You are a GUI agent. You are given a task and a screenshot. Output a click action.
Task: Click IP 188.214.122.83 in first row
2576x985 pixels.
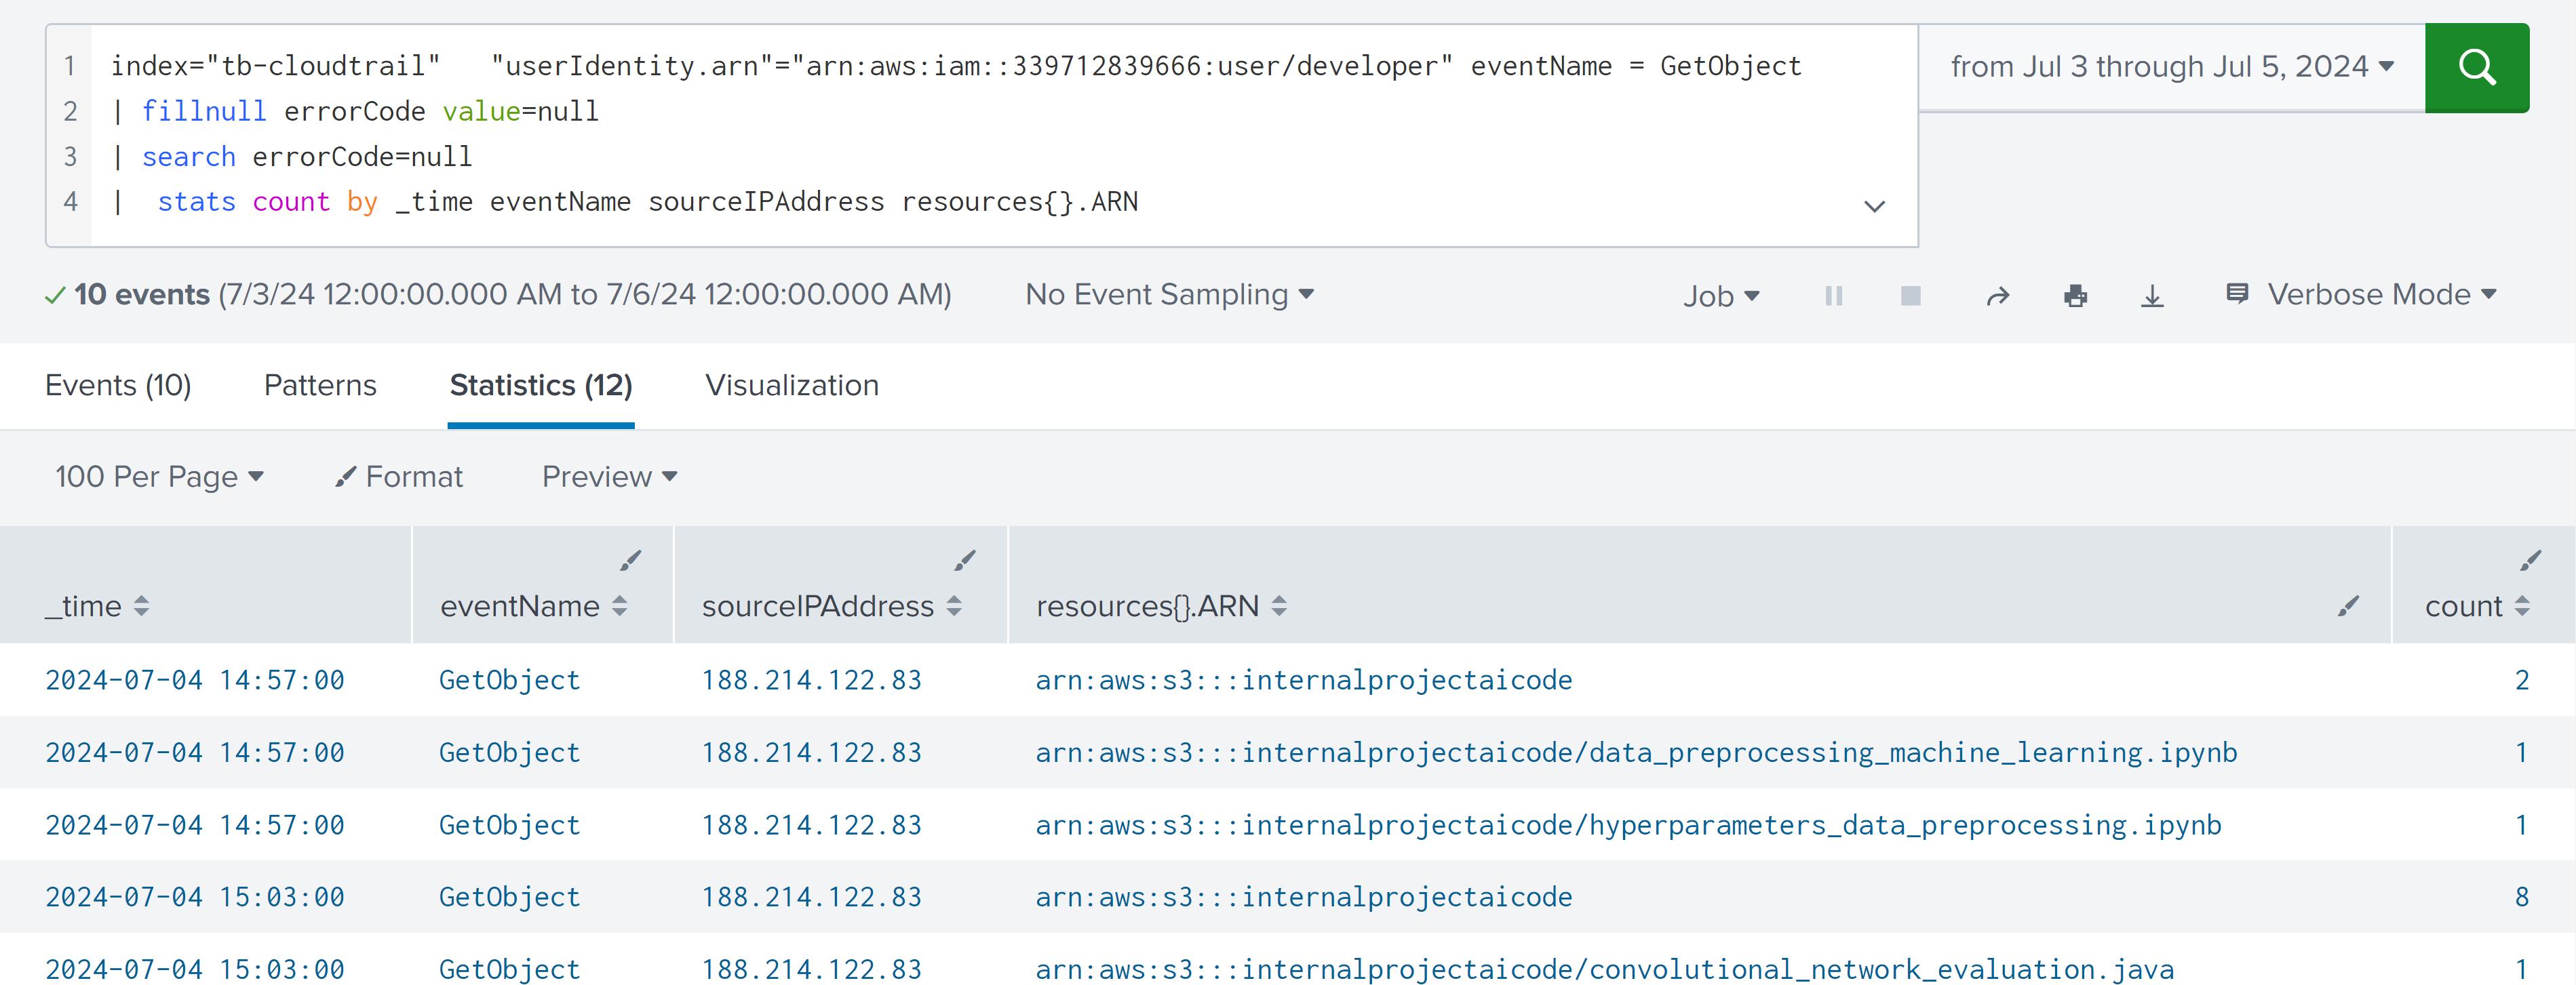click(x=811, y=680)
